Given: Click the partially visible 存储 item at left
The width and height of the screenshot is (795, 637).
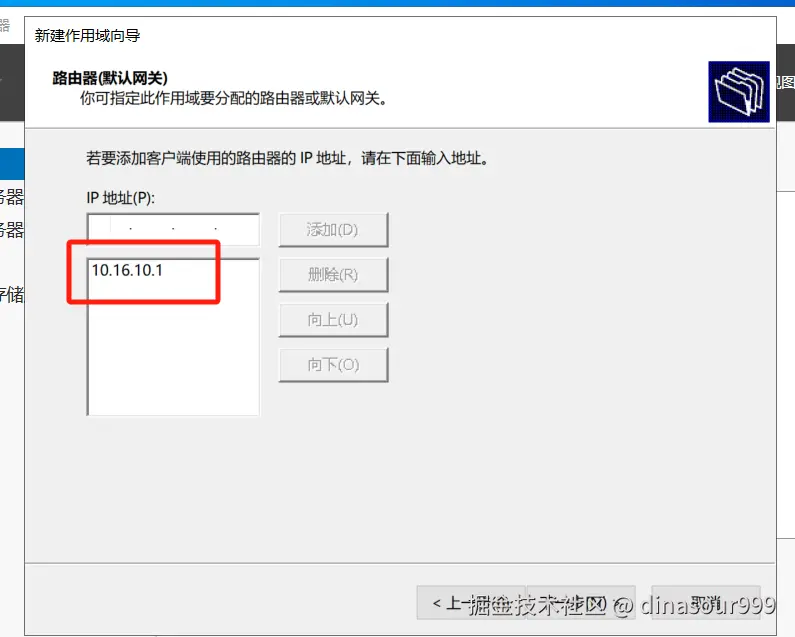Looking at the screenshot, I should point(12,294).
